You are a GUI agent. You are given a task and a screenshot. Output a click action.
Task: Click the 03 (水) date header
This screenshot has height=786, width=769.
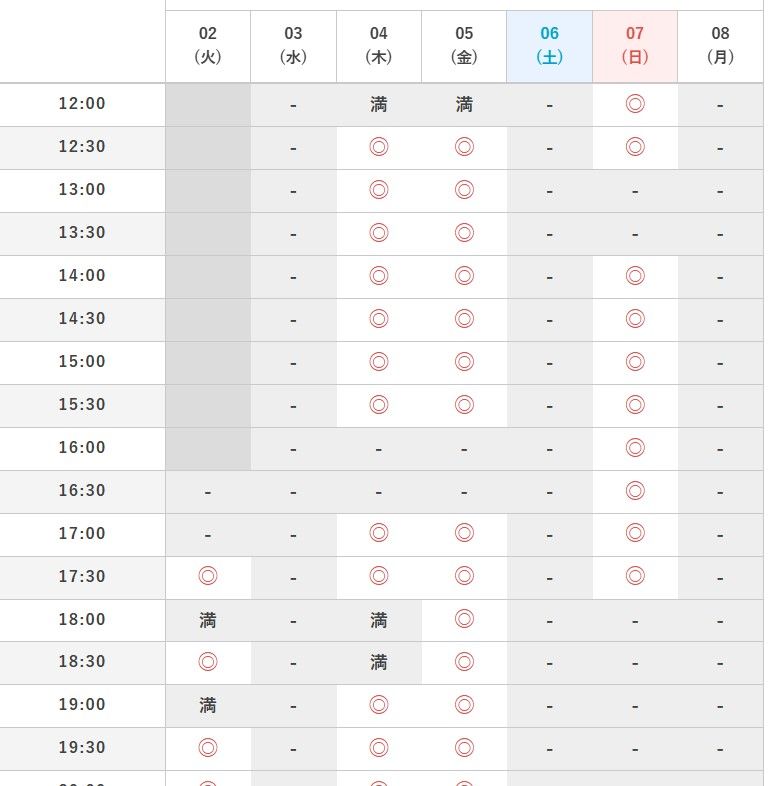pyautogui.click(x=293, y=46)
